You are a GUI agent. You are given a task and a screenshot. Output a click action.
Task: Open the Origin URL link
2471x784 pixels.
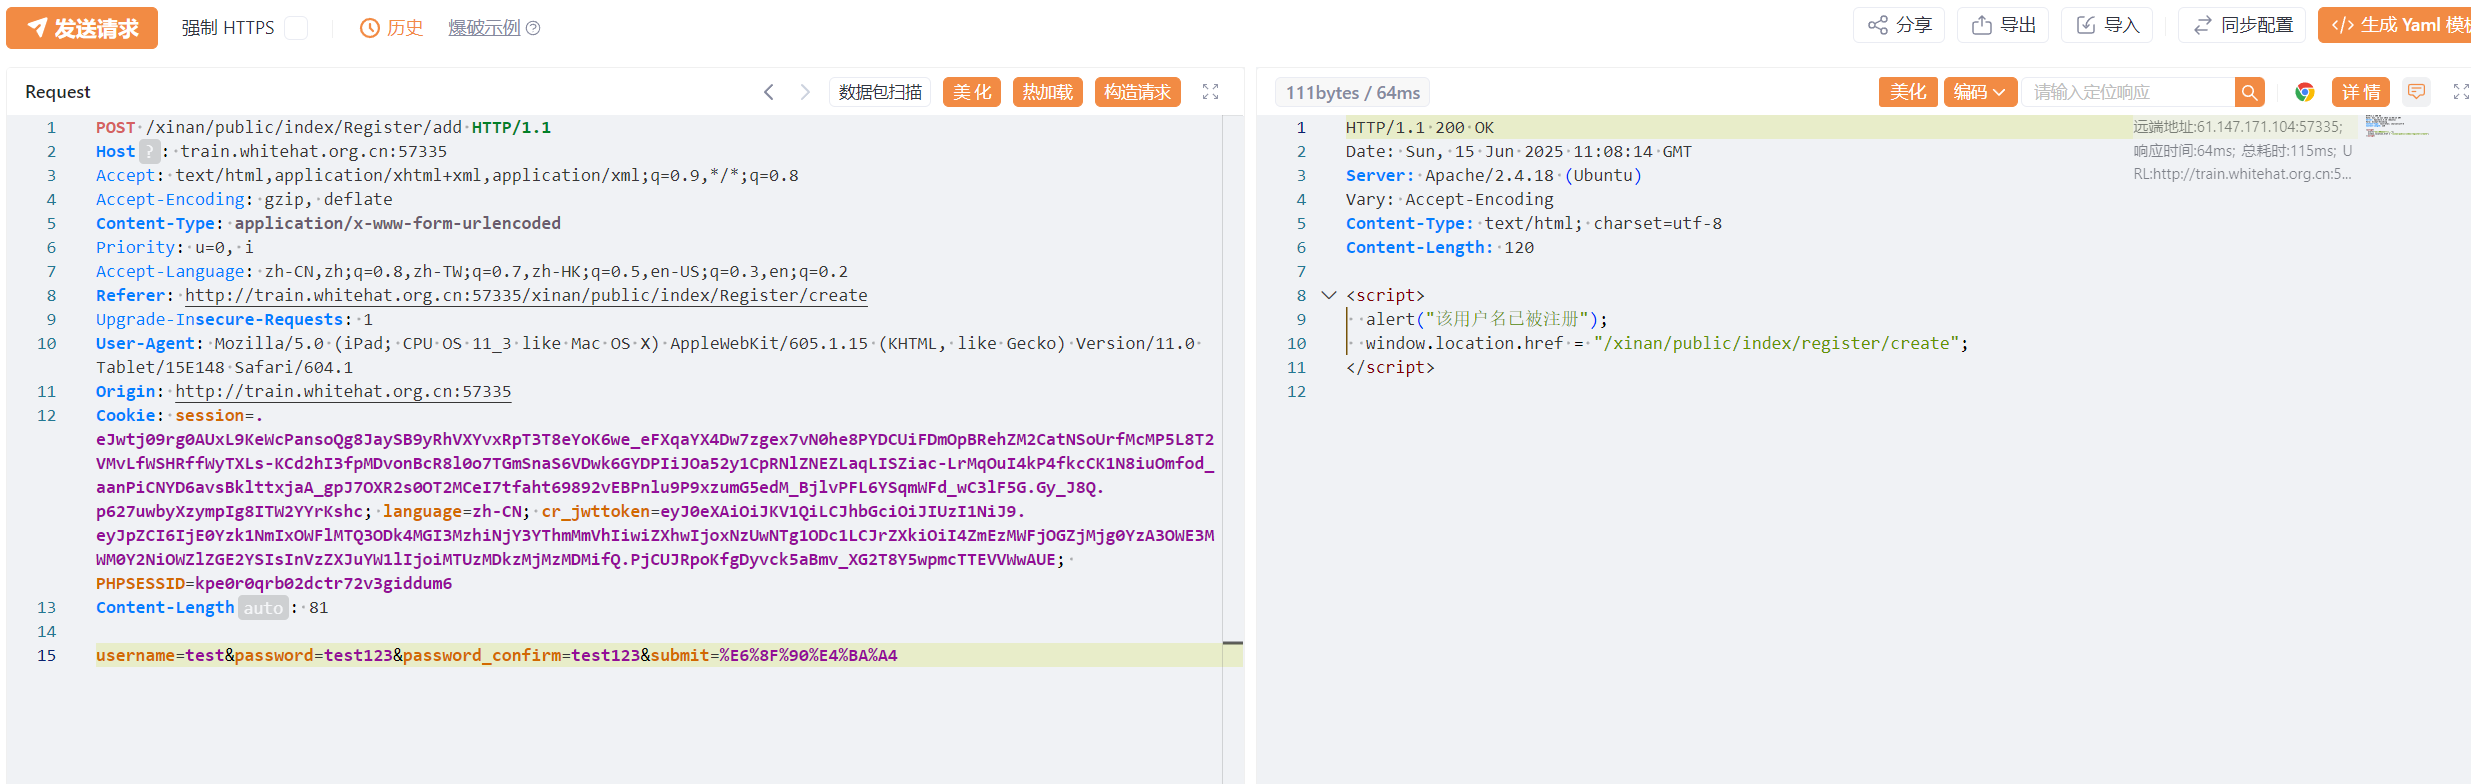[x=343, y=391]
